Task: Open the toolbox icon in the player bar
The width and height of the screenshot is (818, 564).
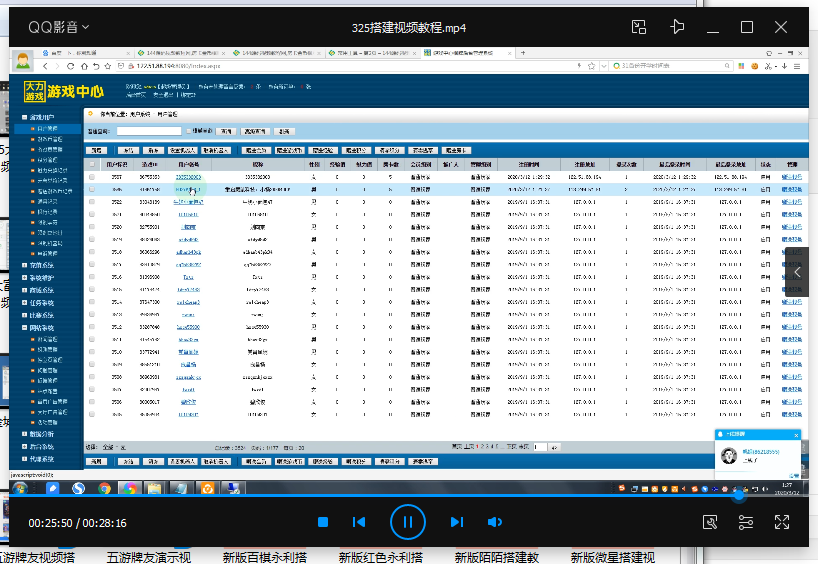Action: click(710, 522)
